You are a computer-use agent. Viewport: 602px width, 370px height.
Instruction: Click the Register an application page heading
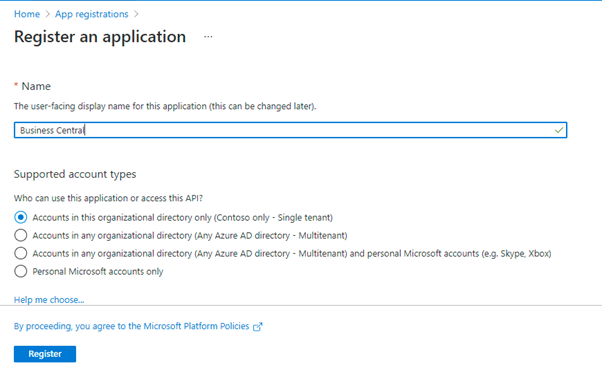pos(100,37)
